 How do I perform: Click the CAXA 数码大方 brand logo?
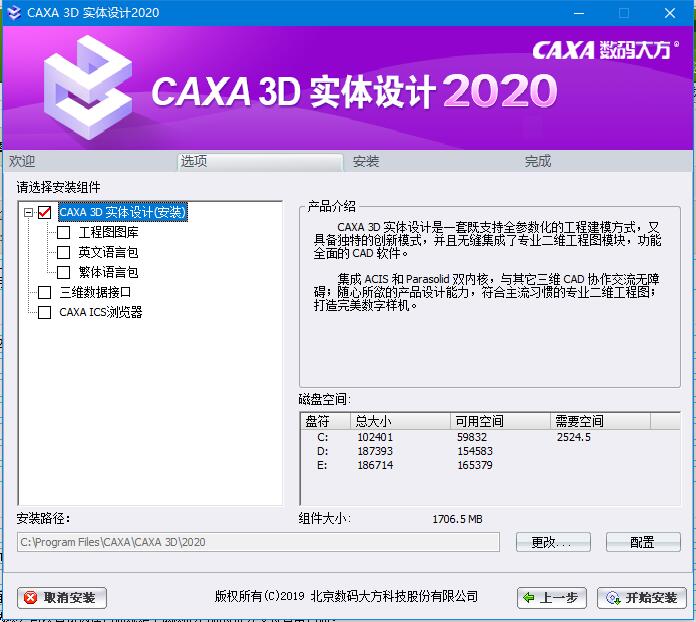[x=605, y=50]
